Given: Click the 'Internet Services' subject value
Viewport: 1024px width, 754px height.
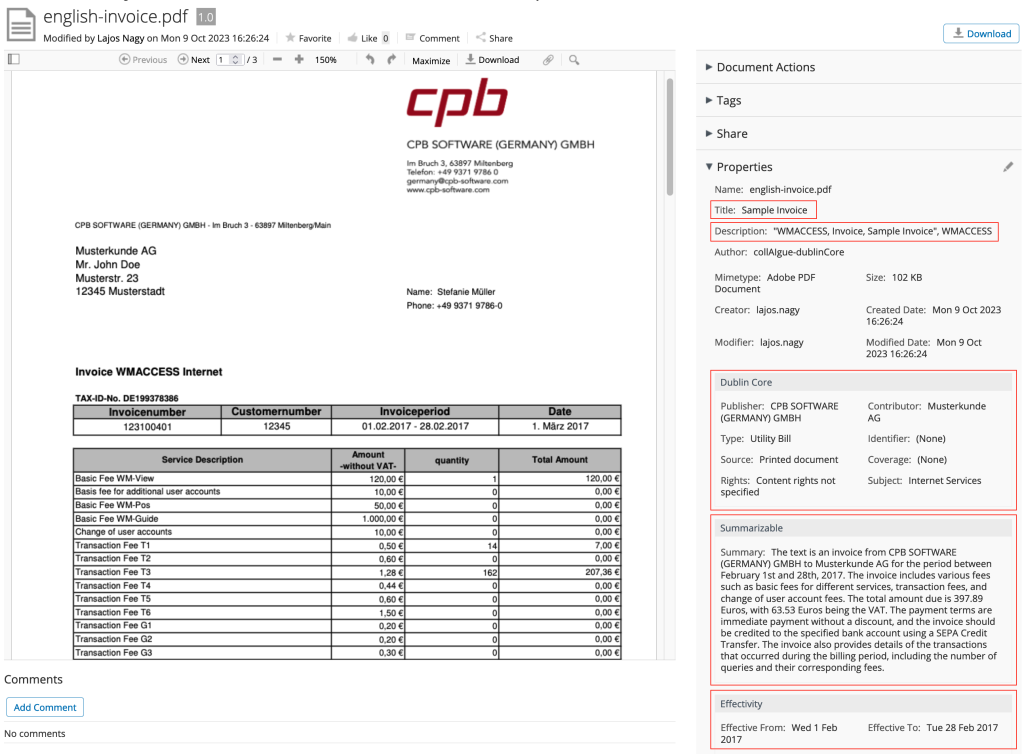Looking at the screenshot, I should click(944, 480).
